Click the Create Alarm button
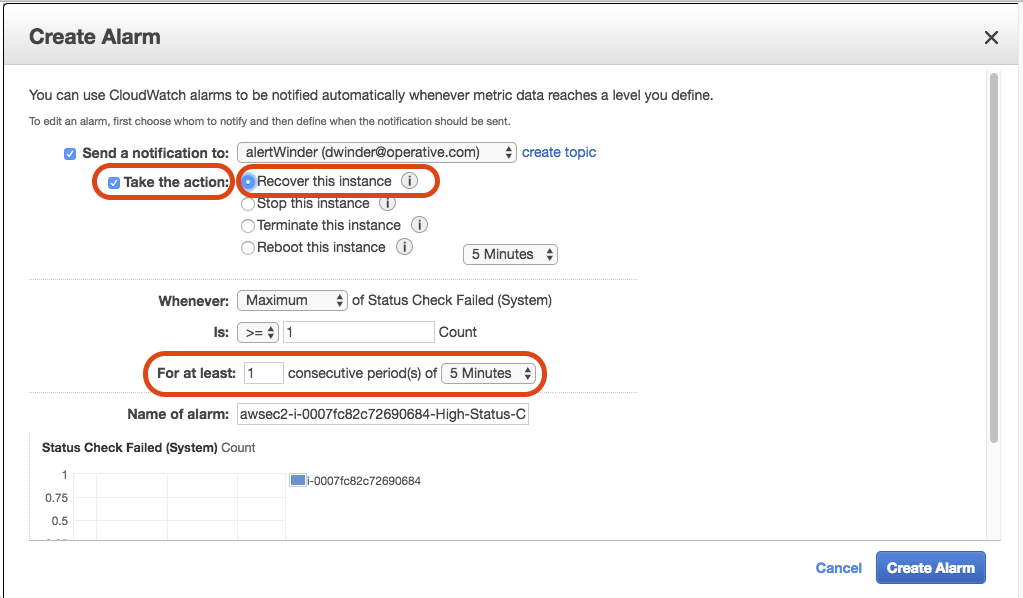The height and width of the screenshot is (598, 1023). (930, 568)
